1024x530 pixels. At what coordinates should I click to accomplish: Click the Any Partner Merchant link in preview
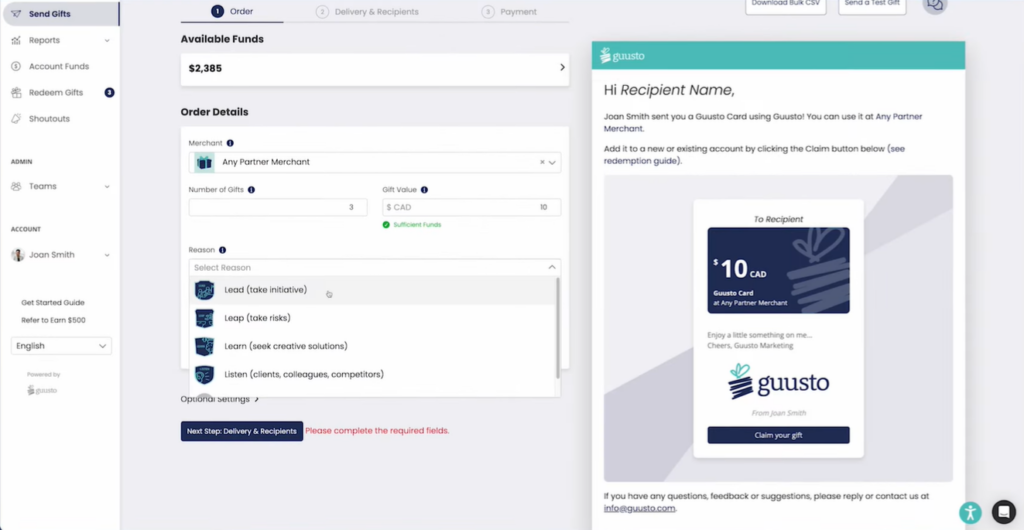click(763, 123)
